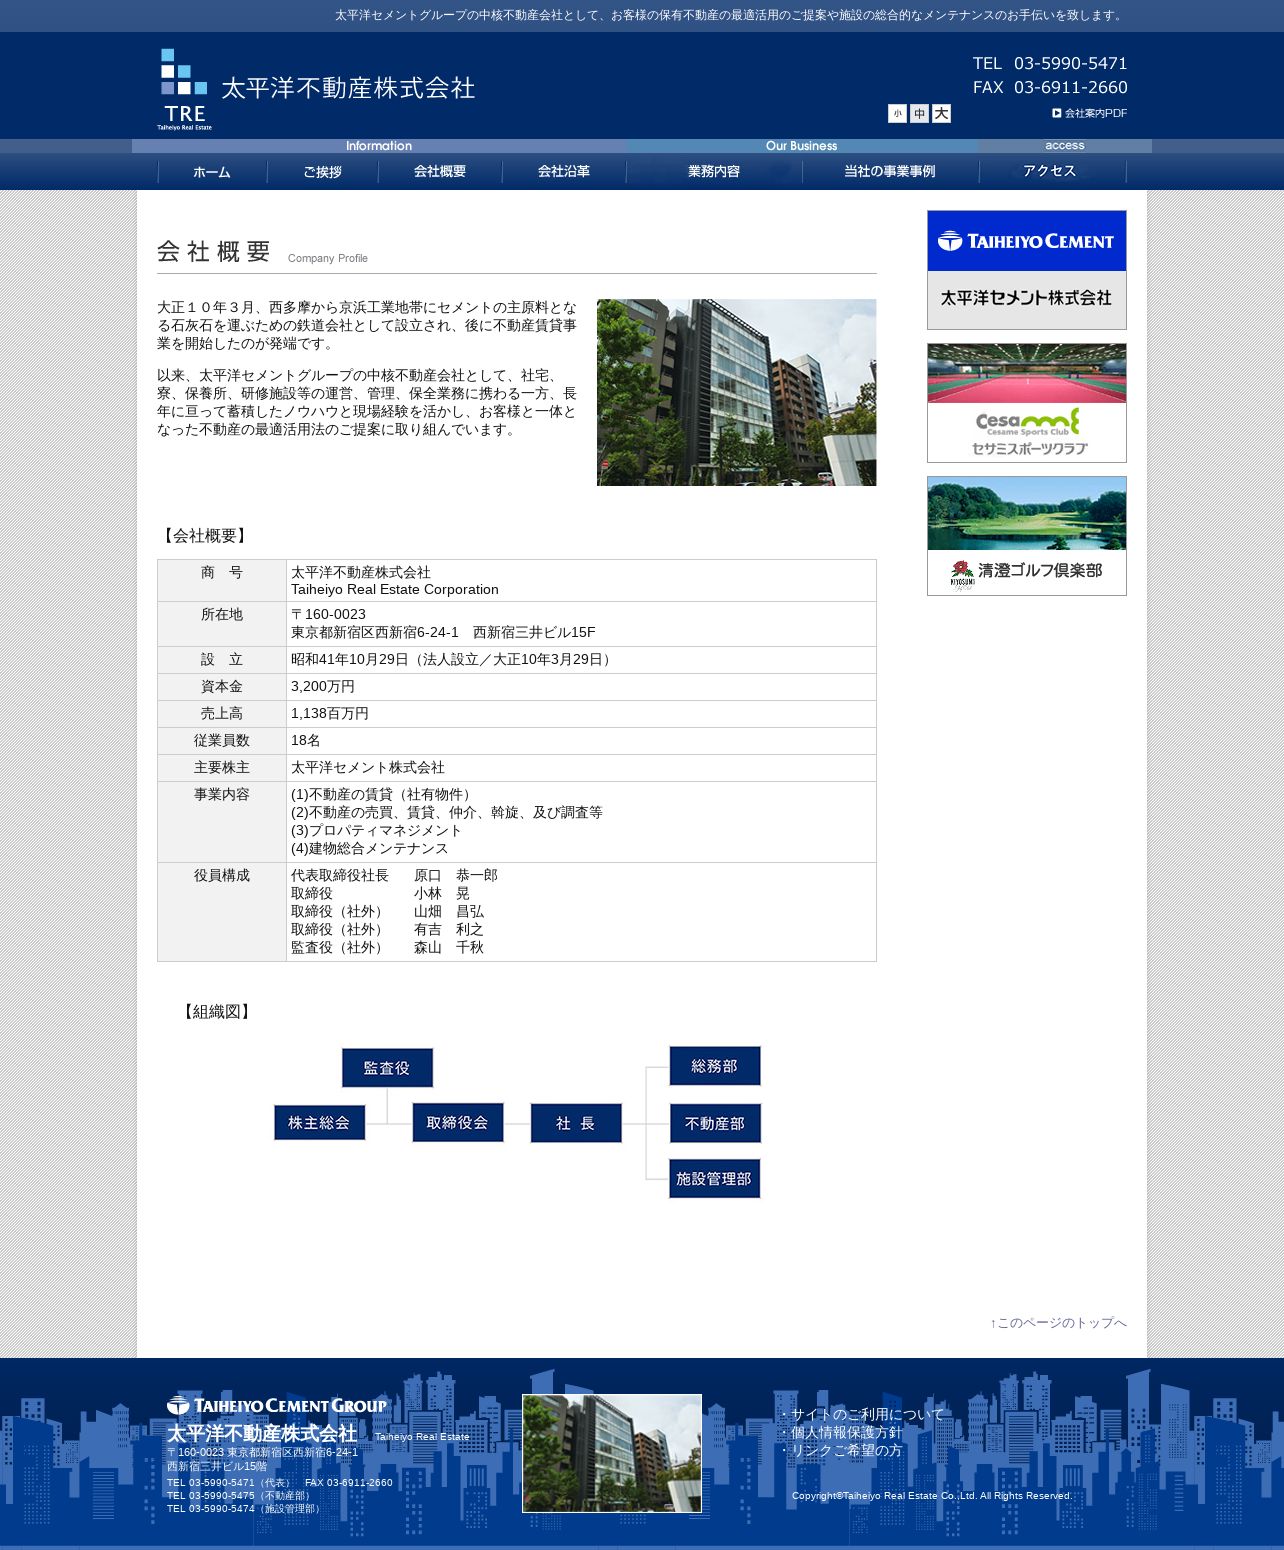Click footer TEL 03-5990-5475(不動産部)

pyautogui.click(x=242, y=1496)
